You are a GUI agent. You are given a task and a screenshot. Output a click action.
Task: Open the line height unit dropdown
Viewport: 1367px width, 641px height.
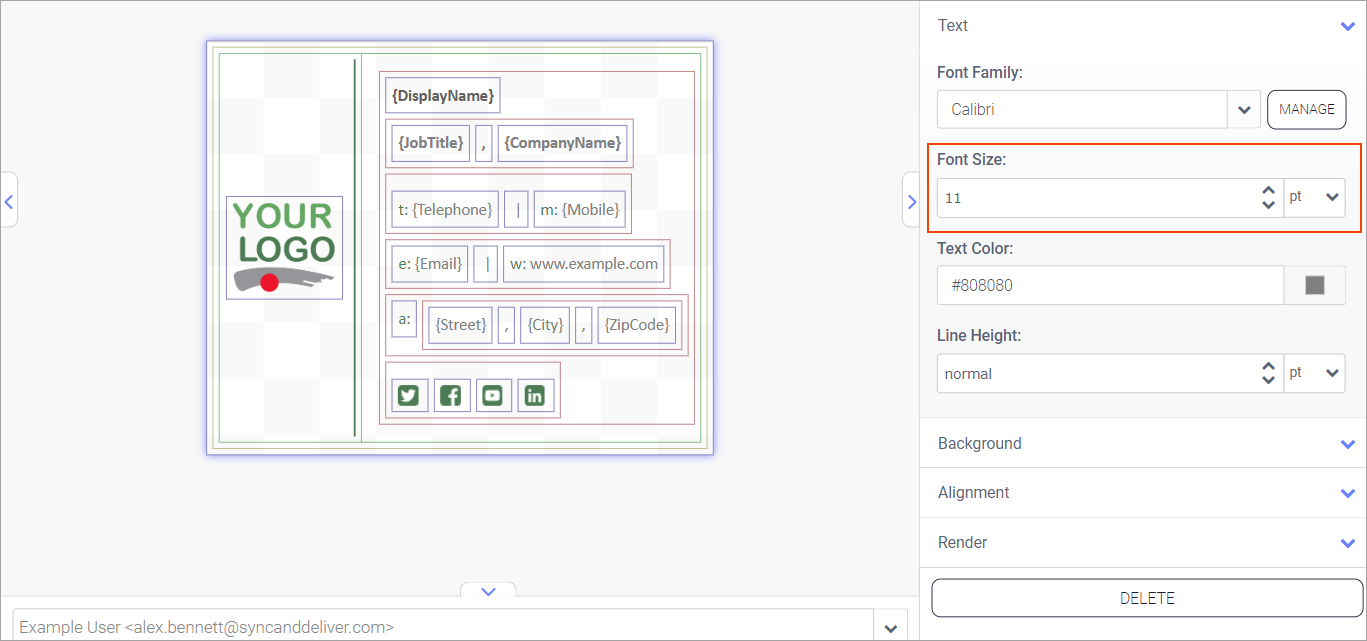click(1314, 373)
